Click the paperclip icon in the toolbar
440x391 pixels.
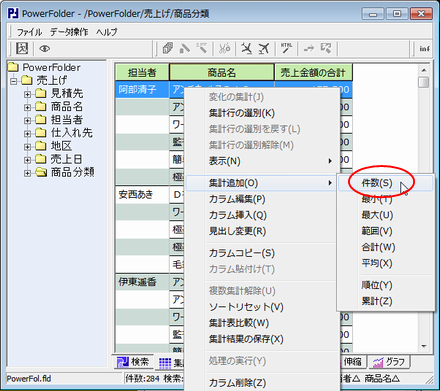(x=168, y=49)
